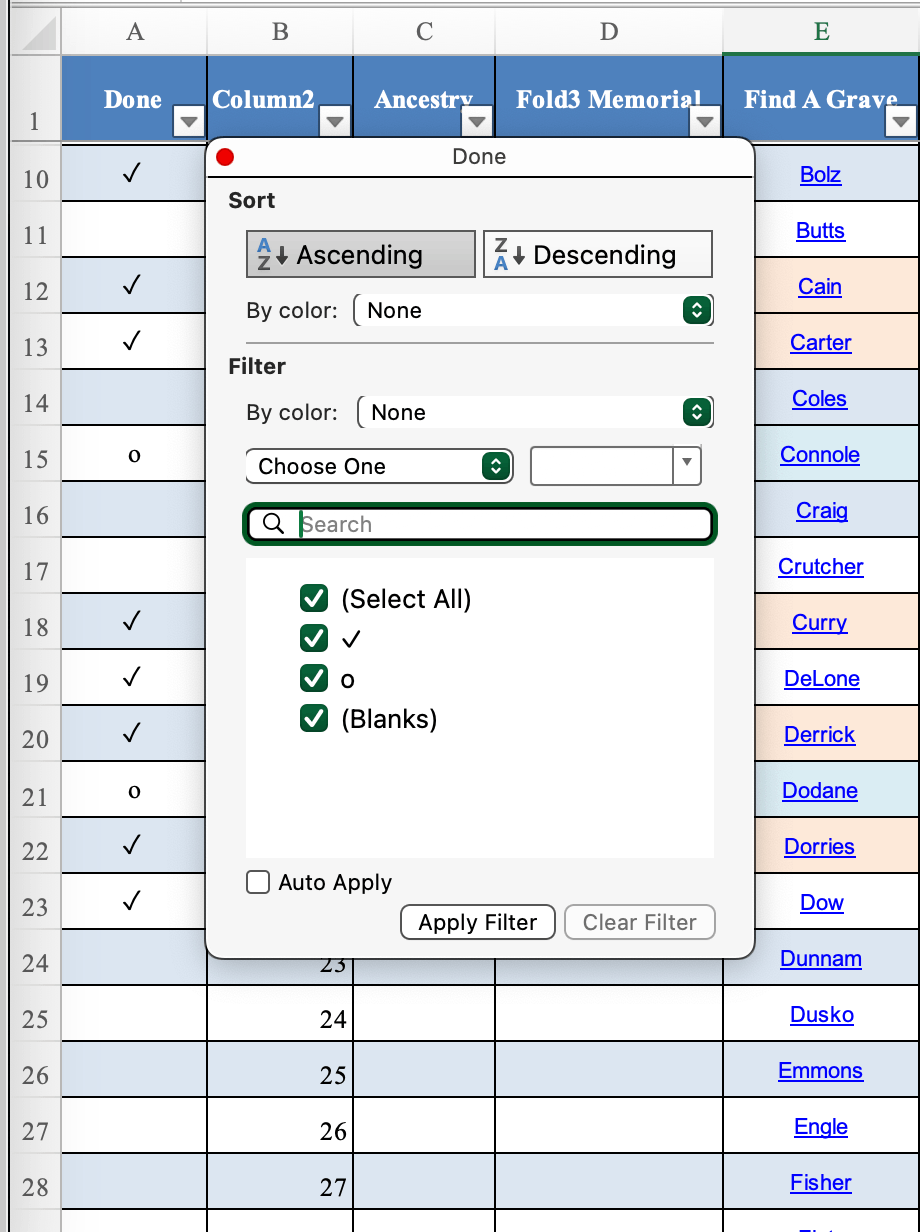Uncheck the (Select All) checkbox
920x1232 pixels.
pos(314,598)
